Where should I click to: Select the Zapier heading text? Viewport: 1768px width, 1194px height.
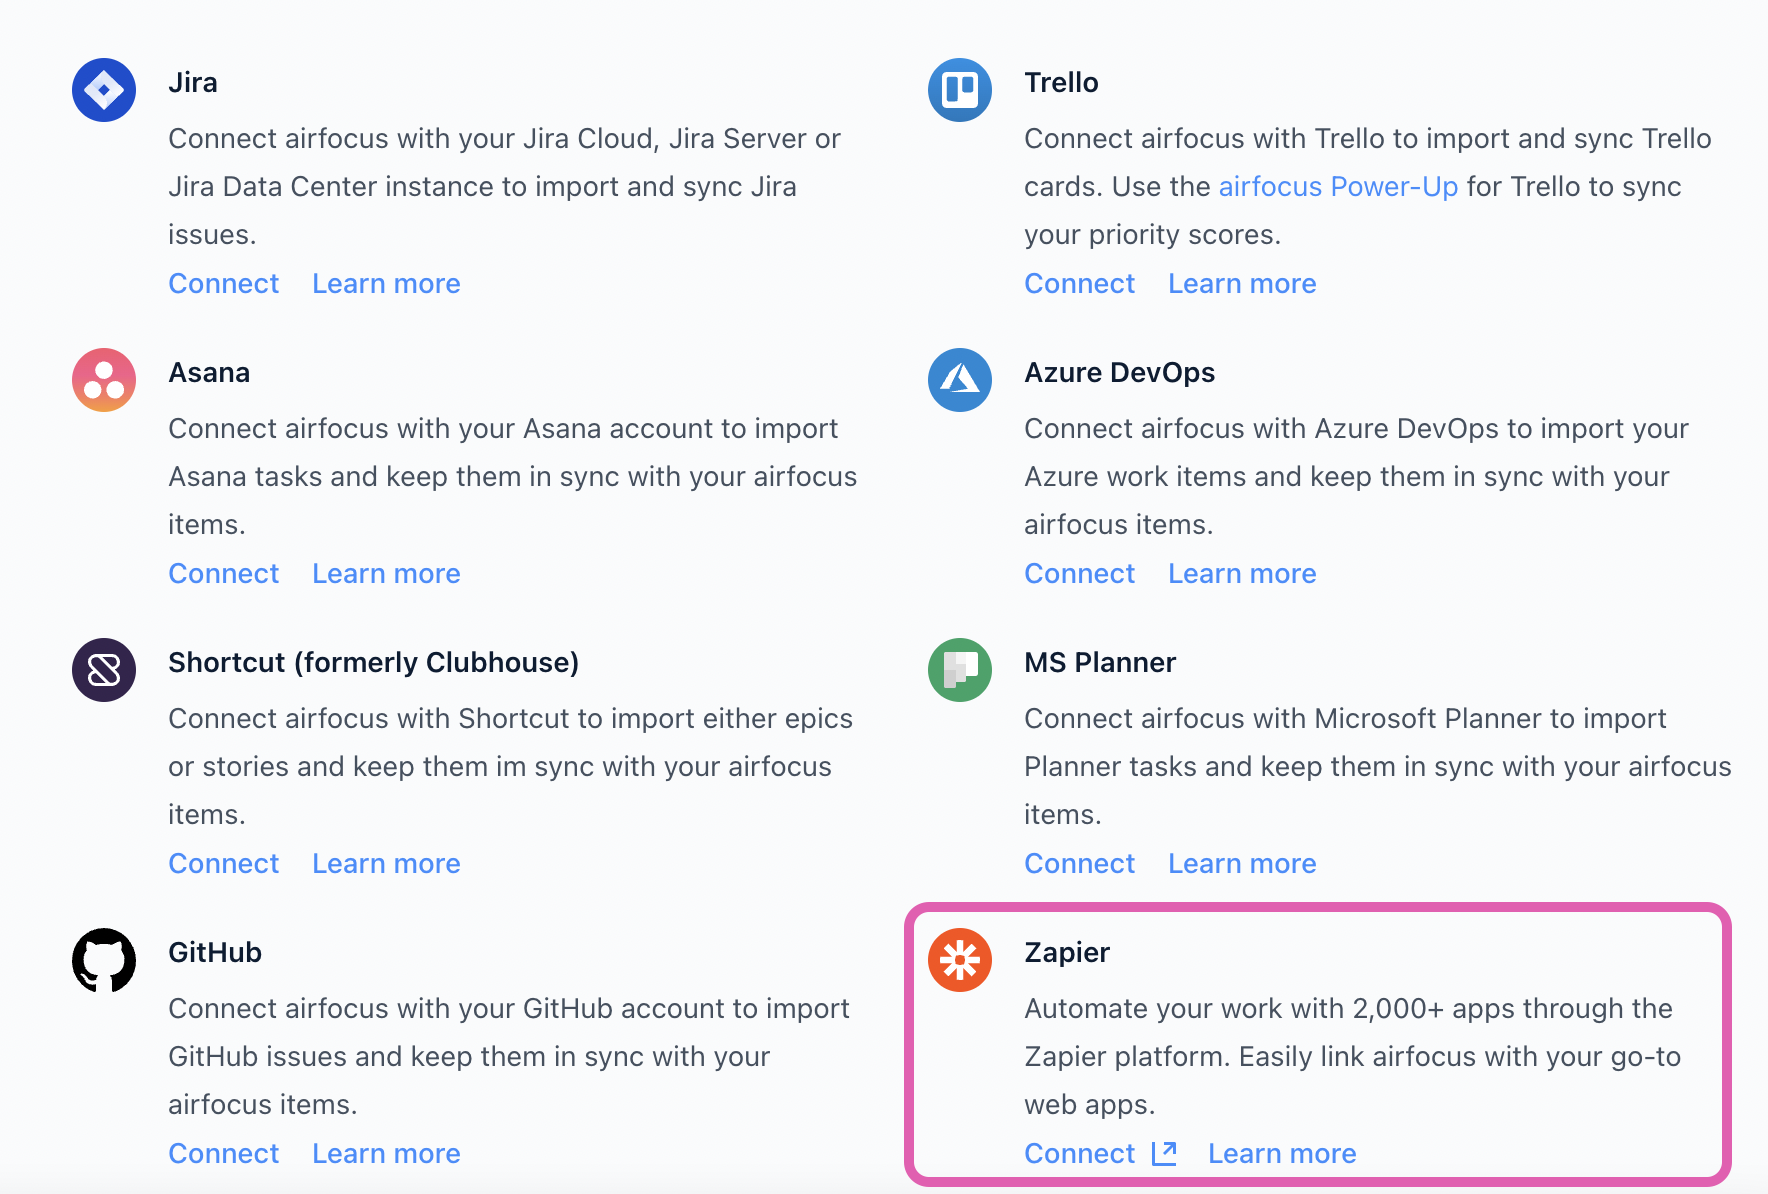point(1067,953)
